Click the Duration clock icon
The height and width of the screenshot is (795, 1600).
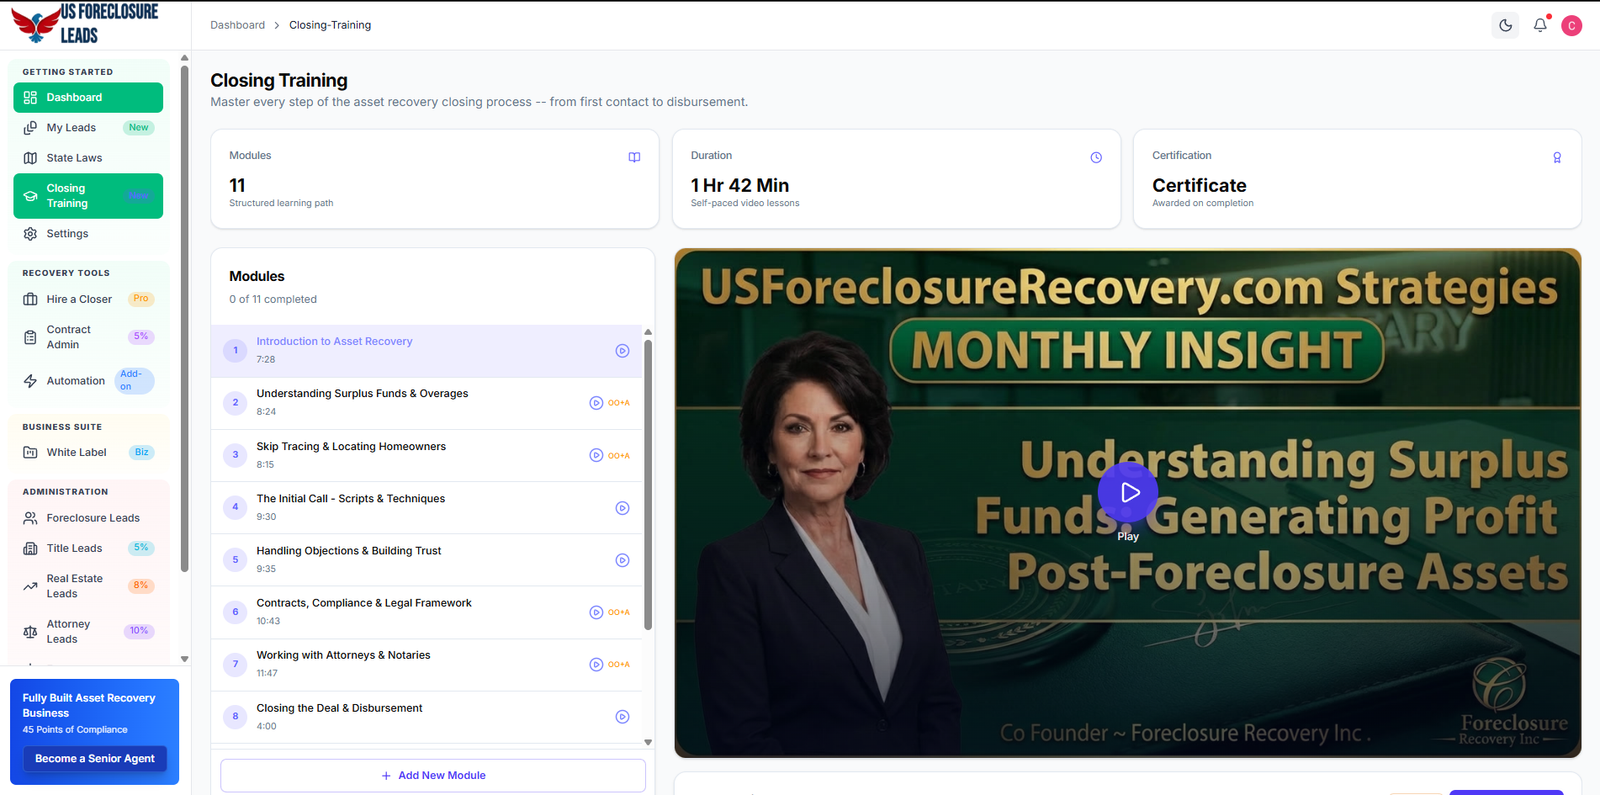[x=1096, y=157]
